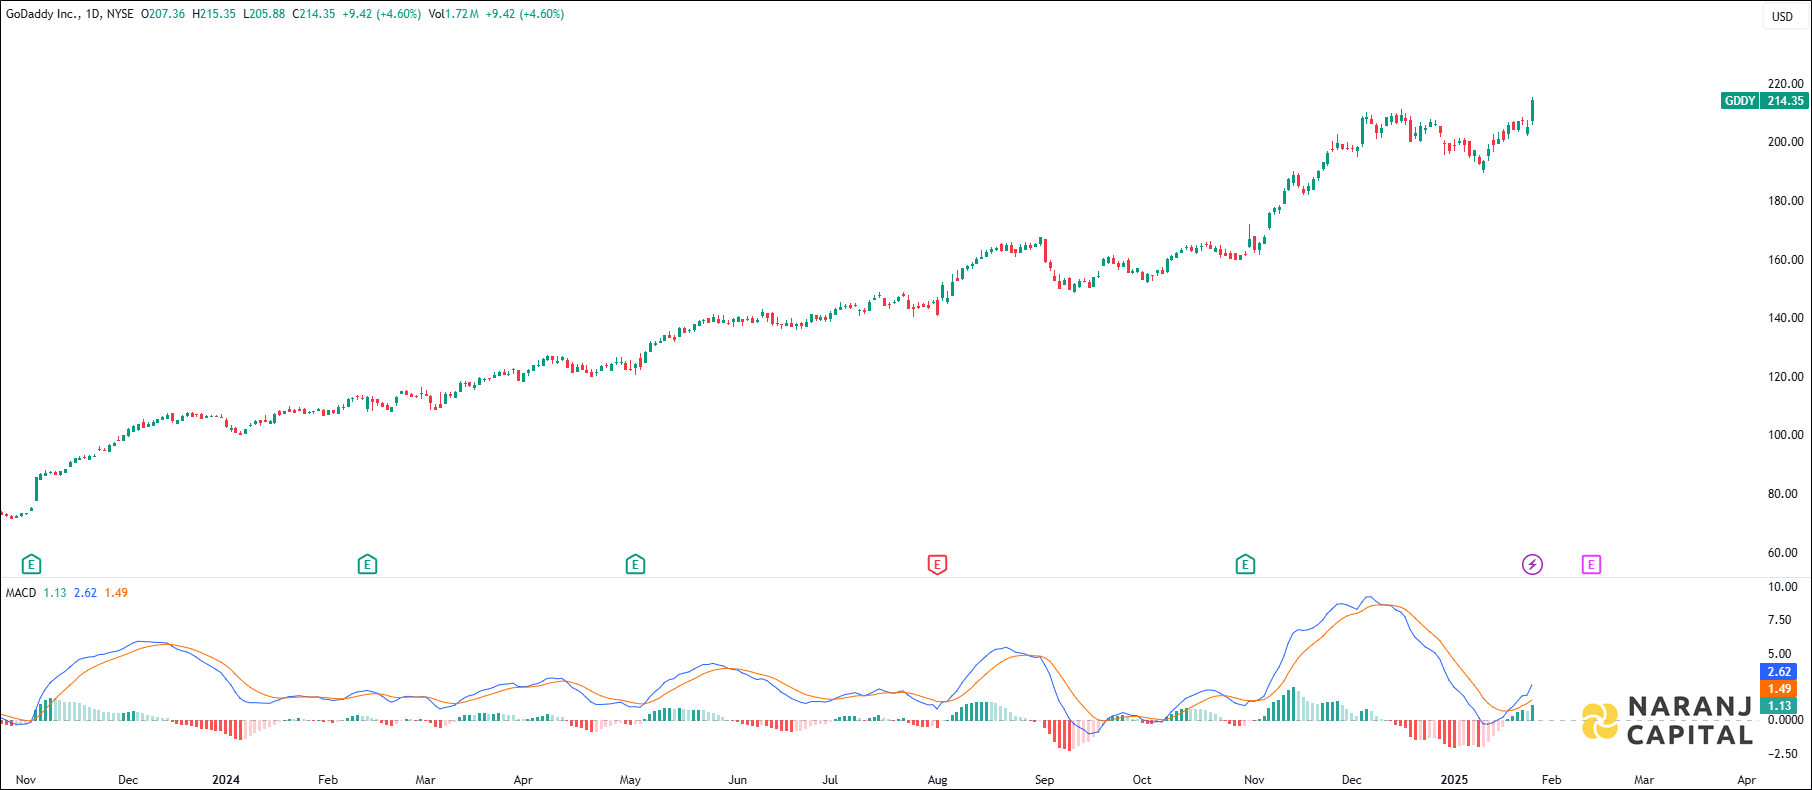The width and height of the screenshot is (1812, 790).
Task: Click the blue MACD value 2.62 in legend
Action: coord(85,593)
